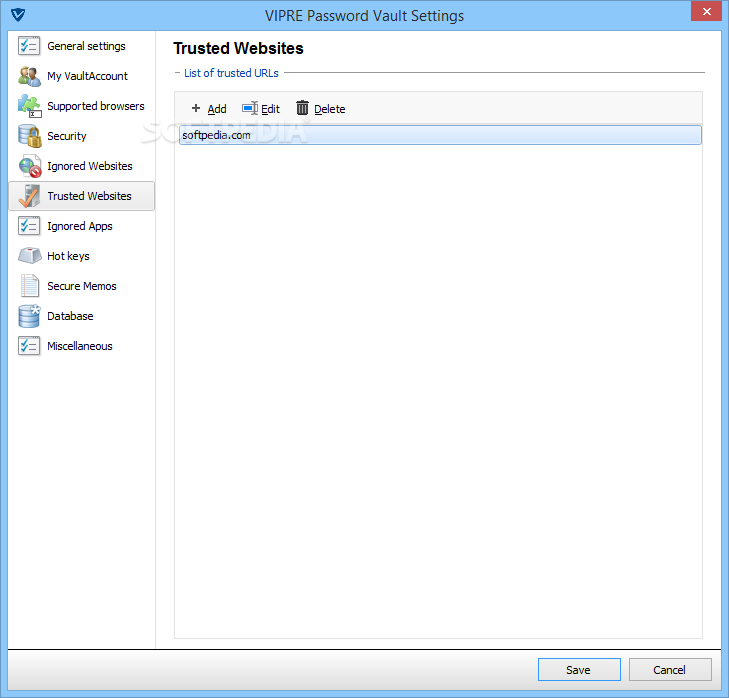The height and width of the screenshot is (698, 729).
Task: Click the Database cylinder icon
Action: (29, 316)
